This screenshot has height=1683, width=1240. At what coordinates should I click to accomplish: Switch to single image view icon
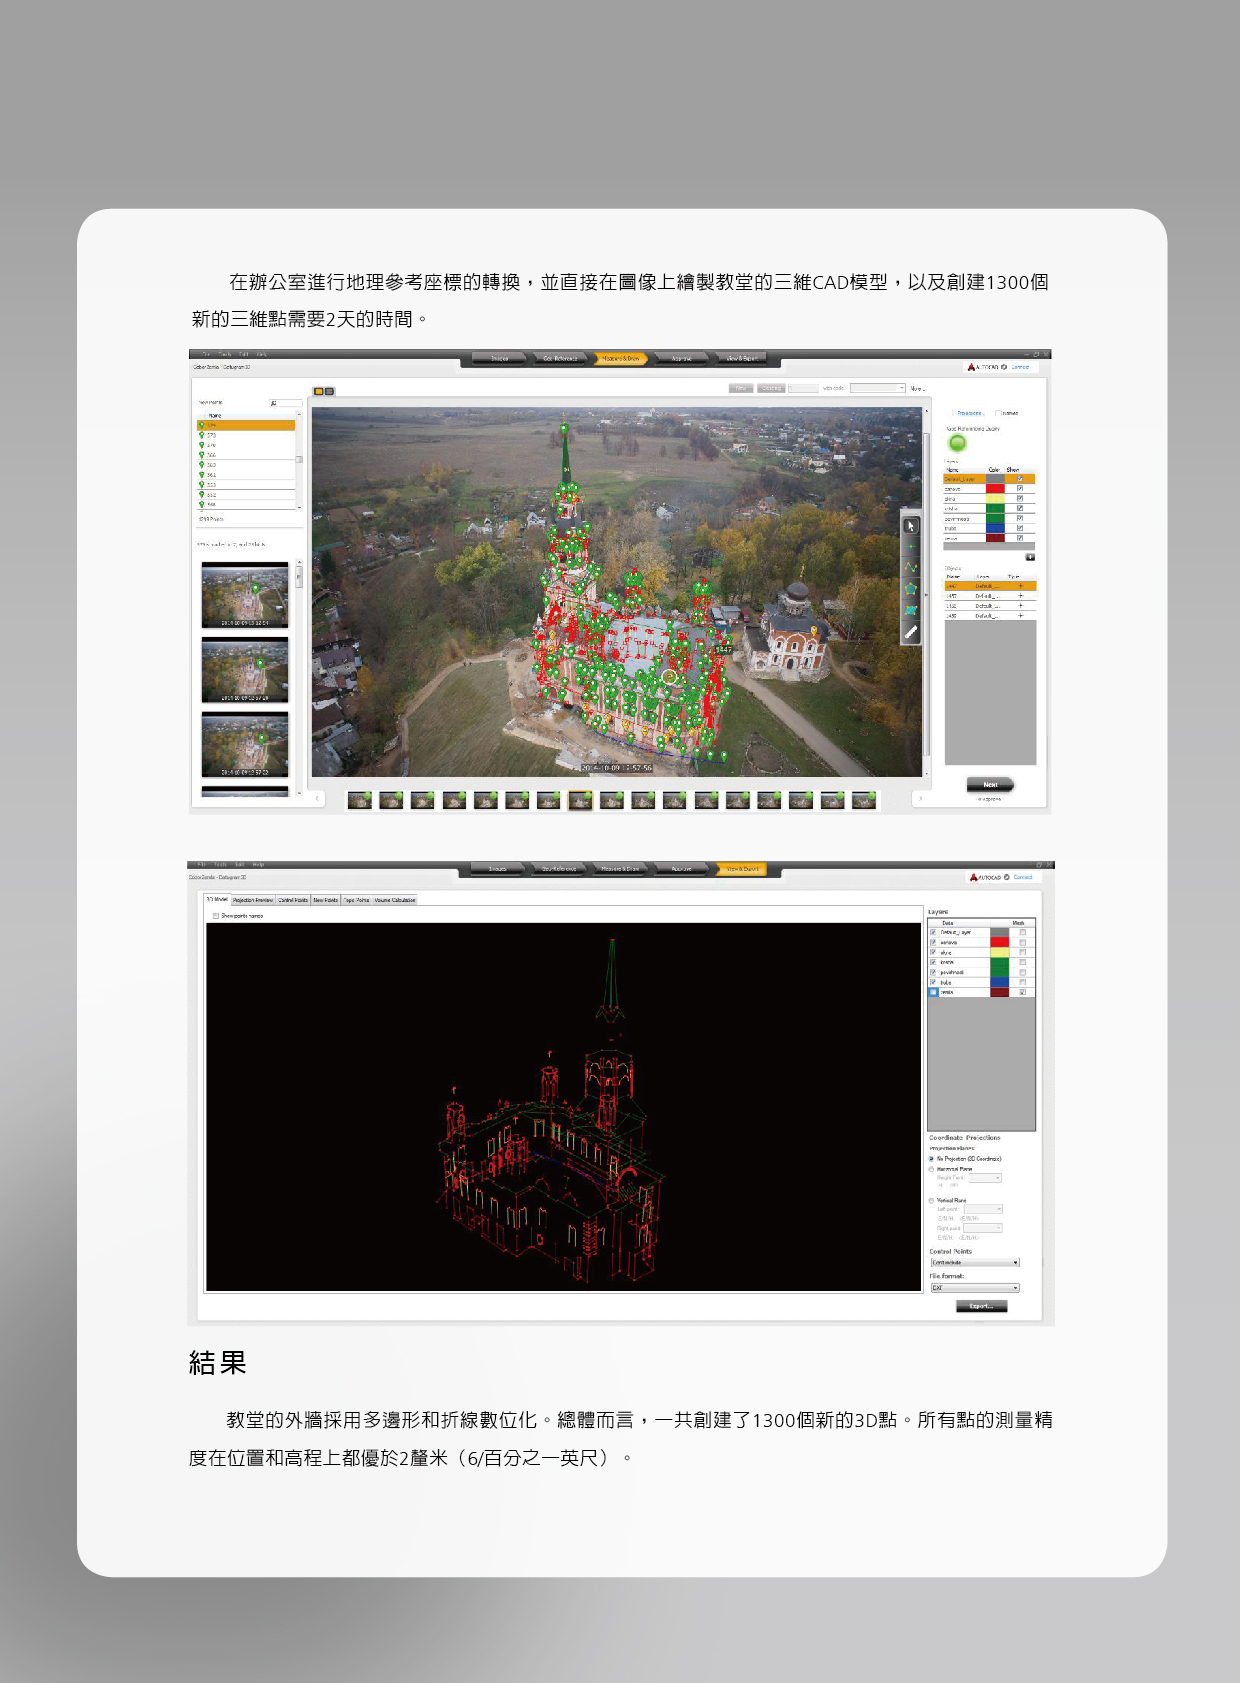pos(319,391)
